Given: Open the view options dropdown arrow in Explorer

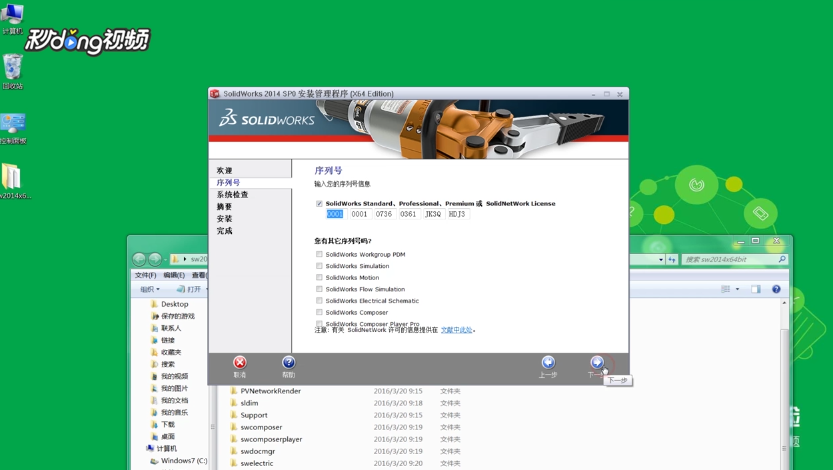Looking at the screenshot, I should (x=737, y=289).
